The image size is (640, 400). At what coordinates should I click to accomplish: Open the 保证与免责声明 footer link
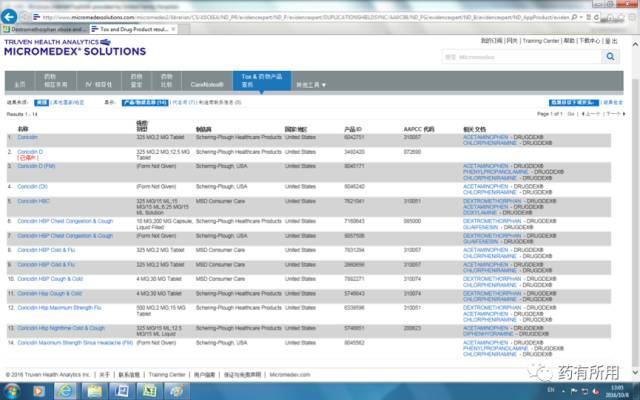(x=242, y=375)
